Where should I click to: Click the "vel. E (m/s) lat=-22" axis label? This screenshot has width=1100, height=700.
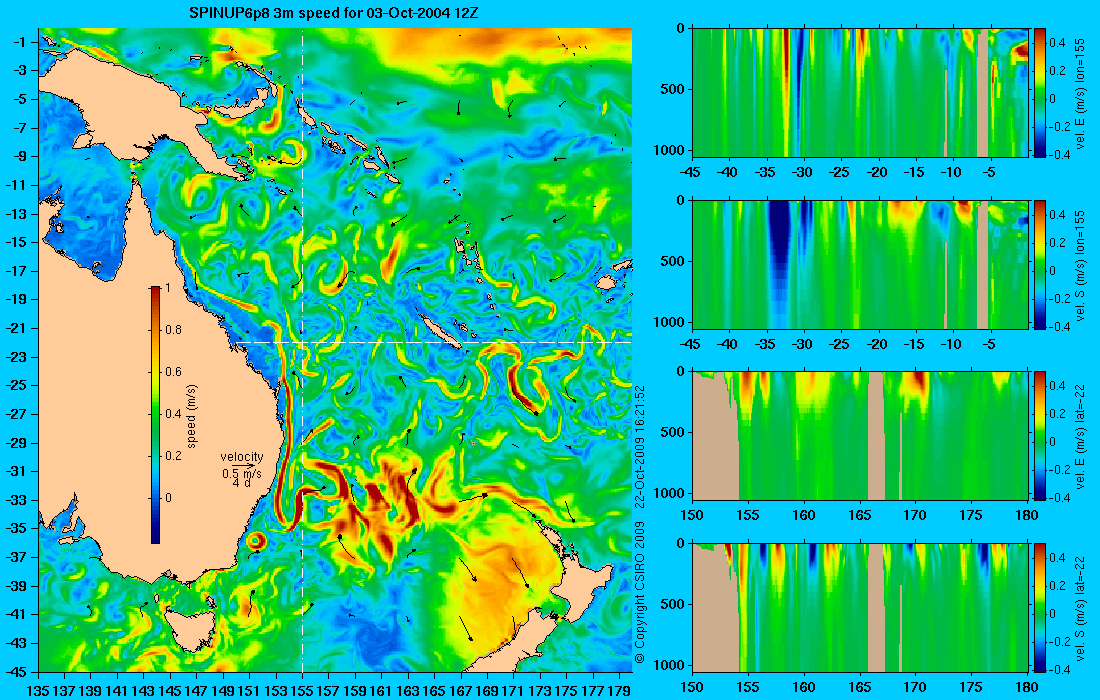[x=1081, y=436]
